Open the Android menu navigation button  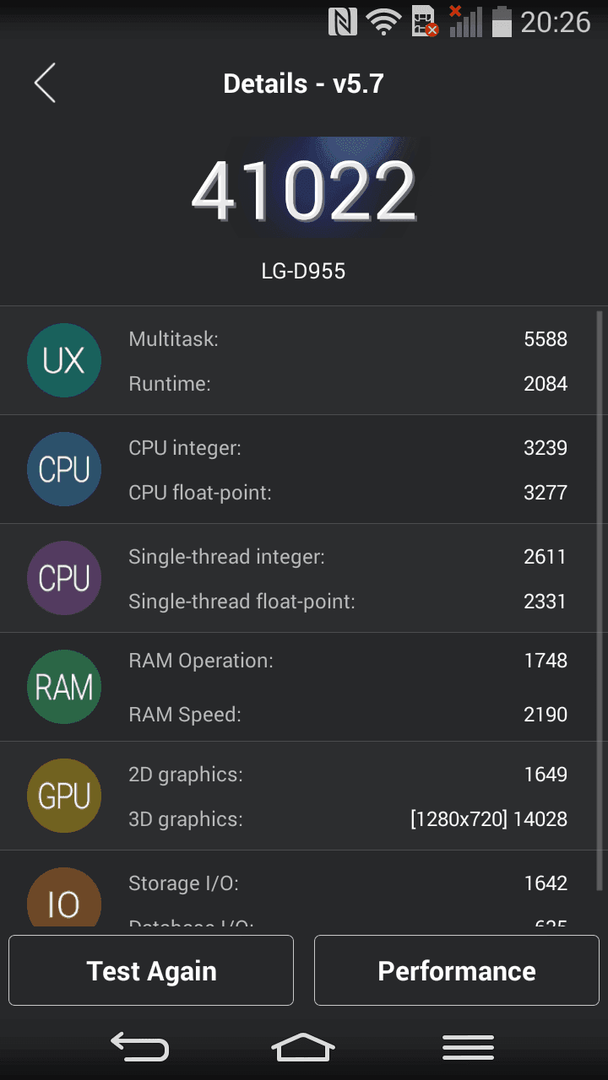tap(468, 1048)
